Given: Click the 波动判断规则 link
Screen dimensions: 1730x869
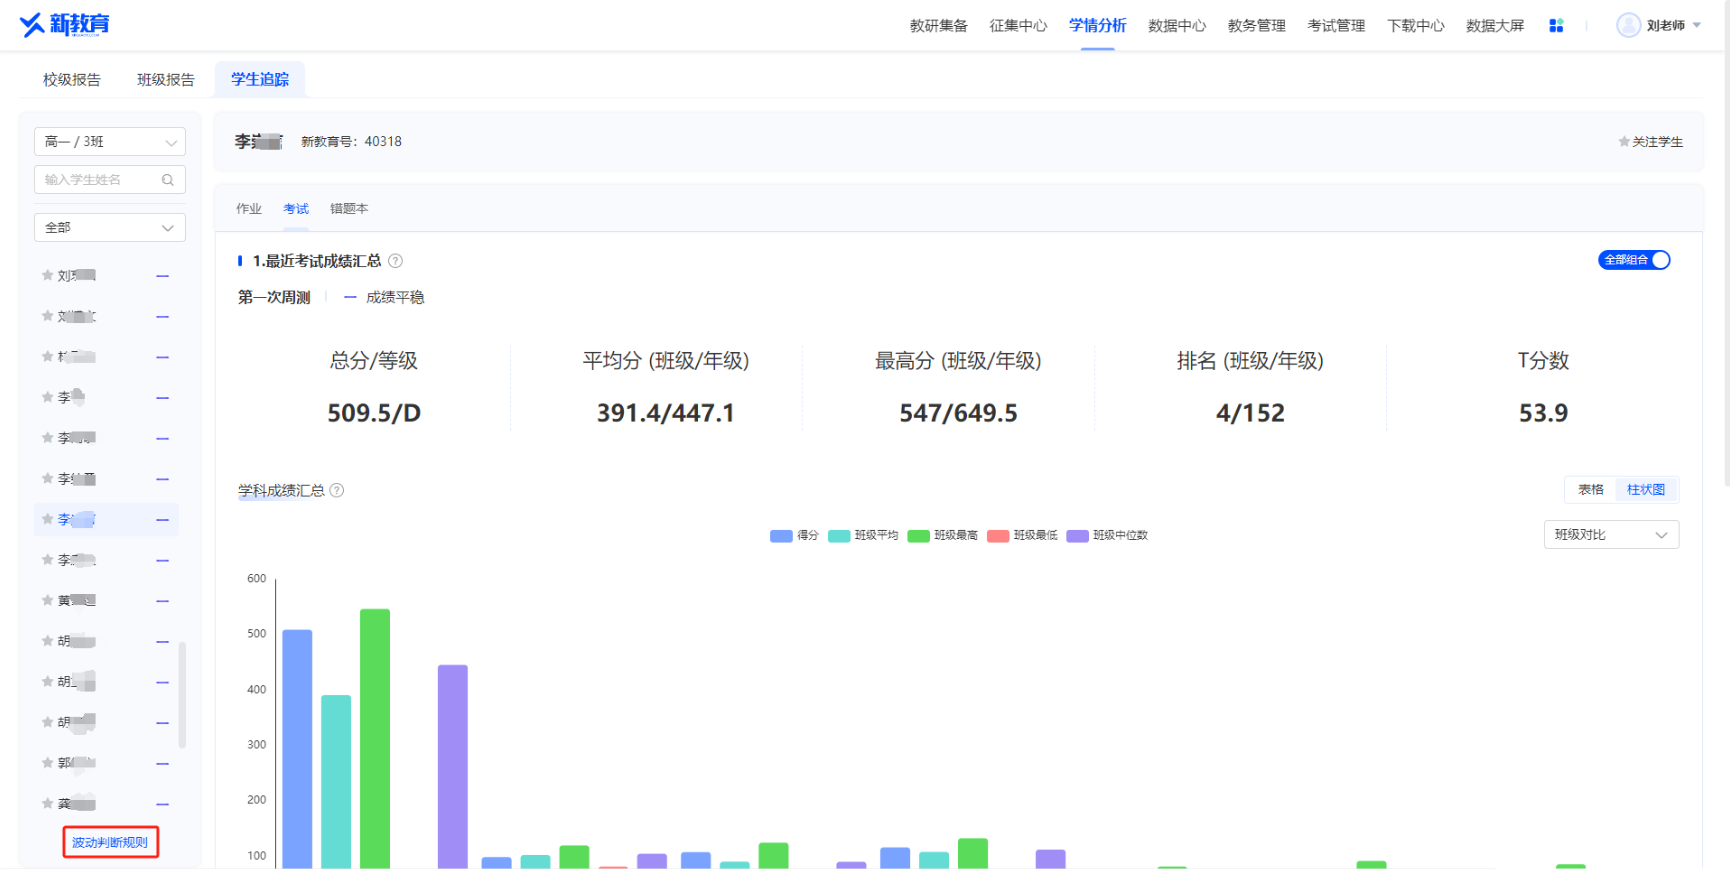Looking at the screenshot, I should [x=110, y=843].
